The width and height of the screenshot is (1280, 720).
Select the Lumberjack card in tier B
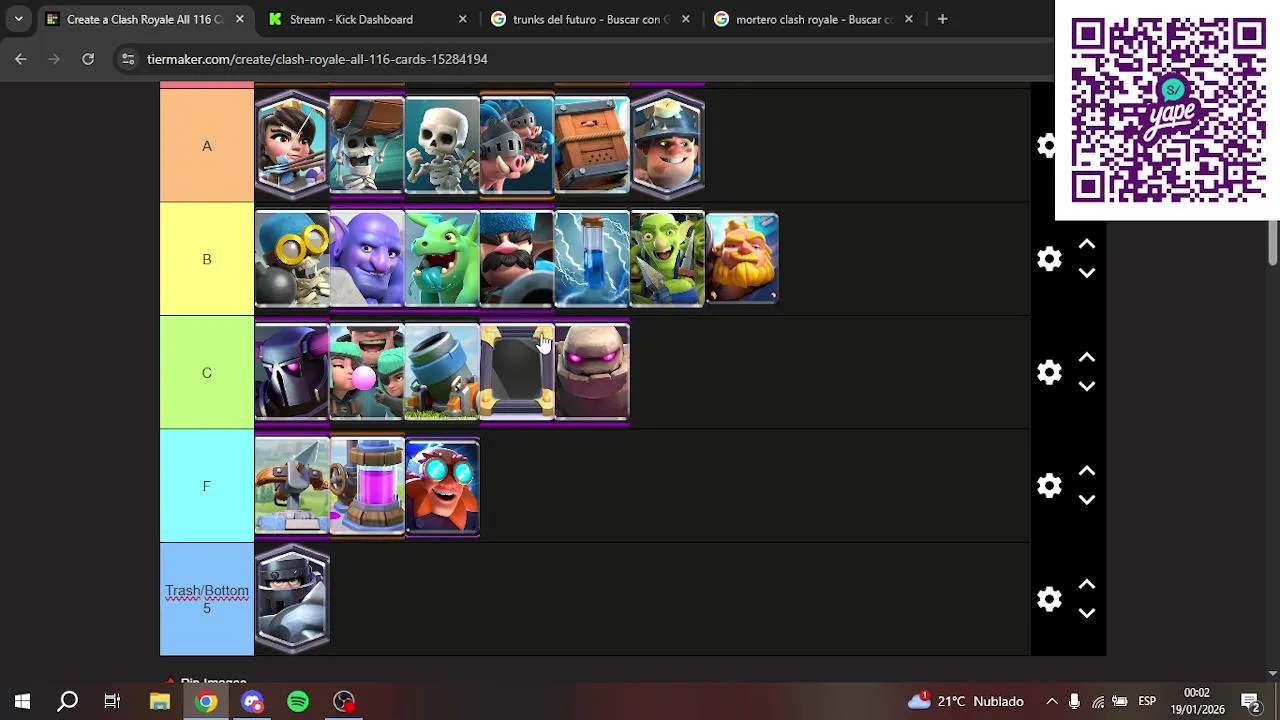pyautogui.click(x=517, y=259)
